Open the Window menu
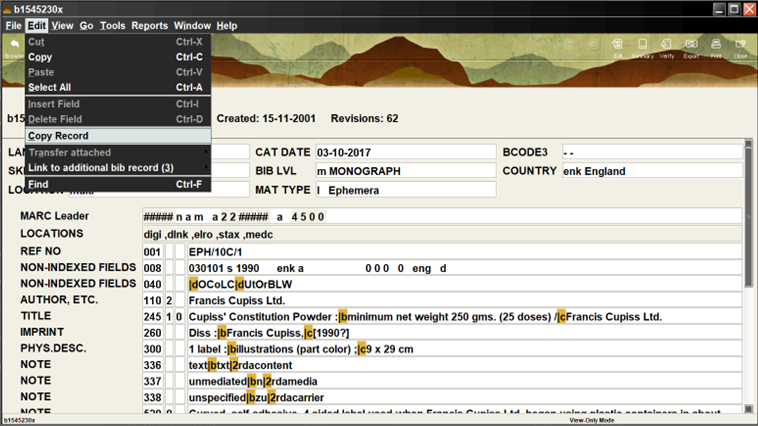 tap(192, 25)
